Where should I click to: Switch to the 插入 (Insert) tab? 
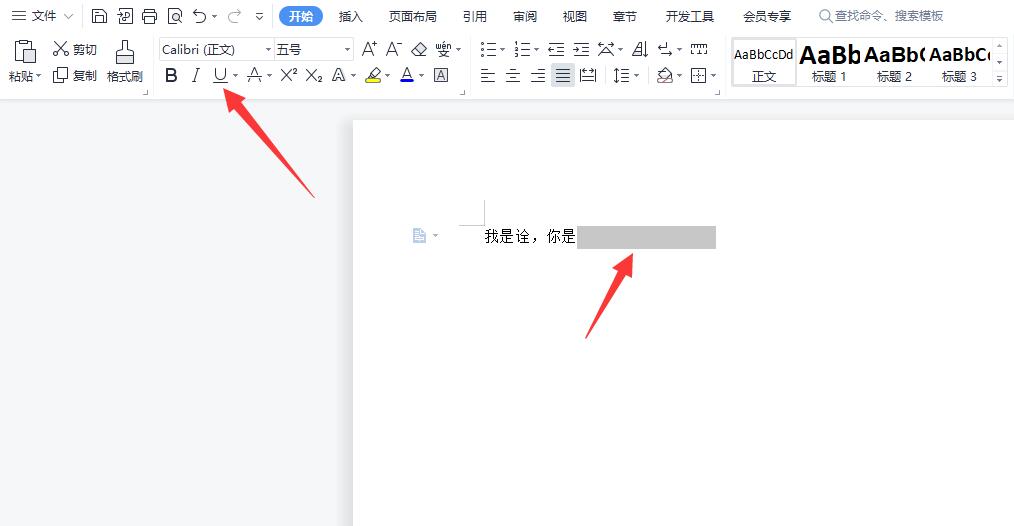point(351,16)
